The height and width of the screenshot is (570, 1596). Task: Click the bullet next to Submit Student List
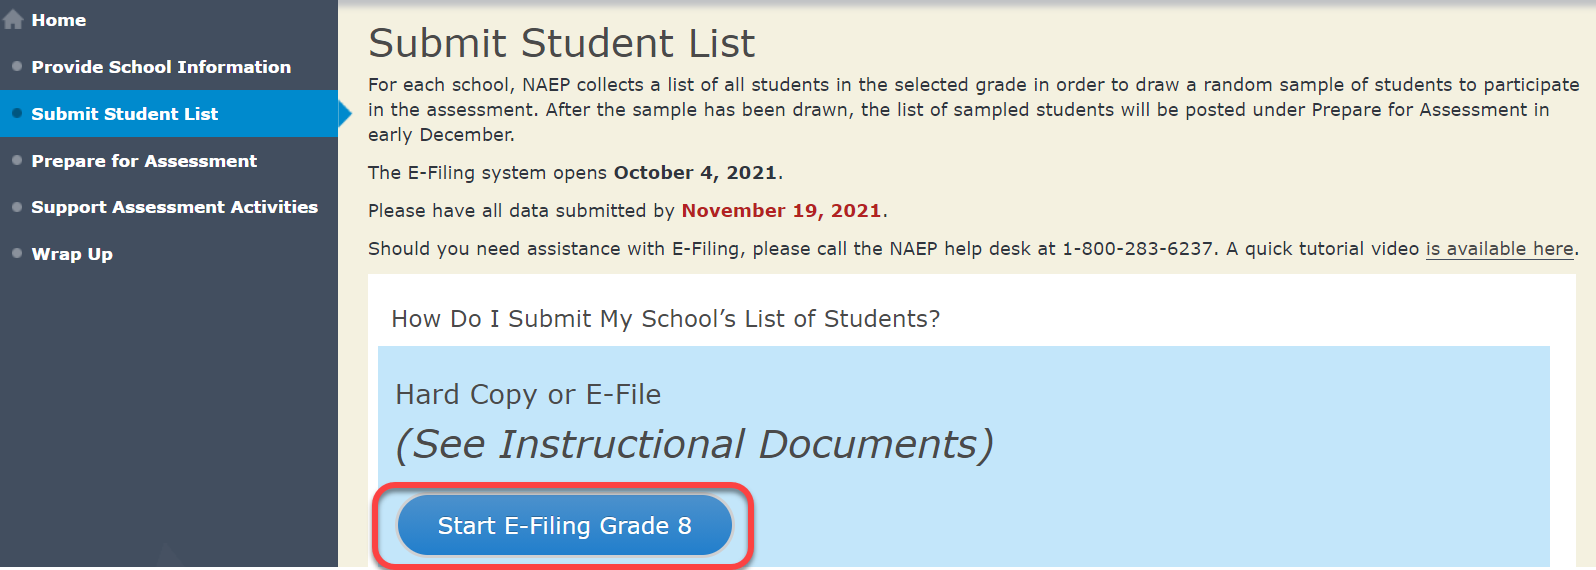click(17, 113)
